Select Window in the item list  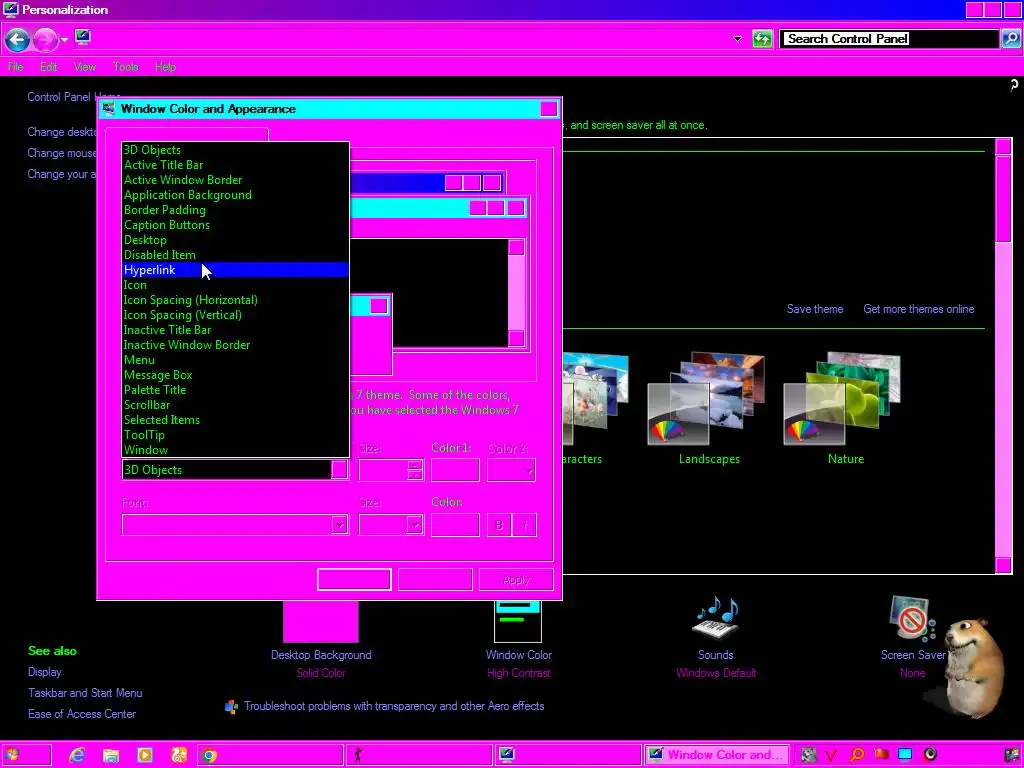pos(235,451)
